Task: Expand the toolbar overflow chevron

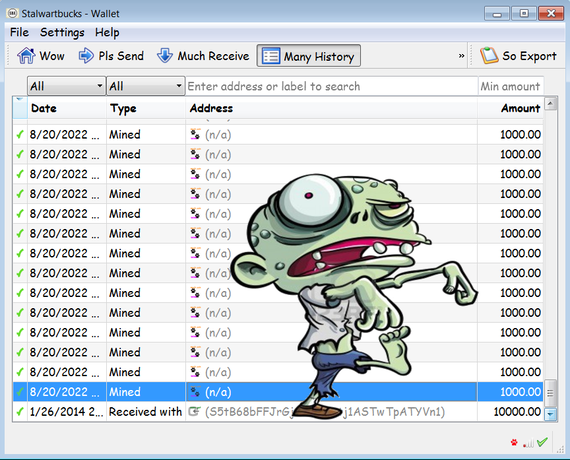Action: click(461, 56)
